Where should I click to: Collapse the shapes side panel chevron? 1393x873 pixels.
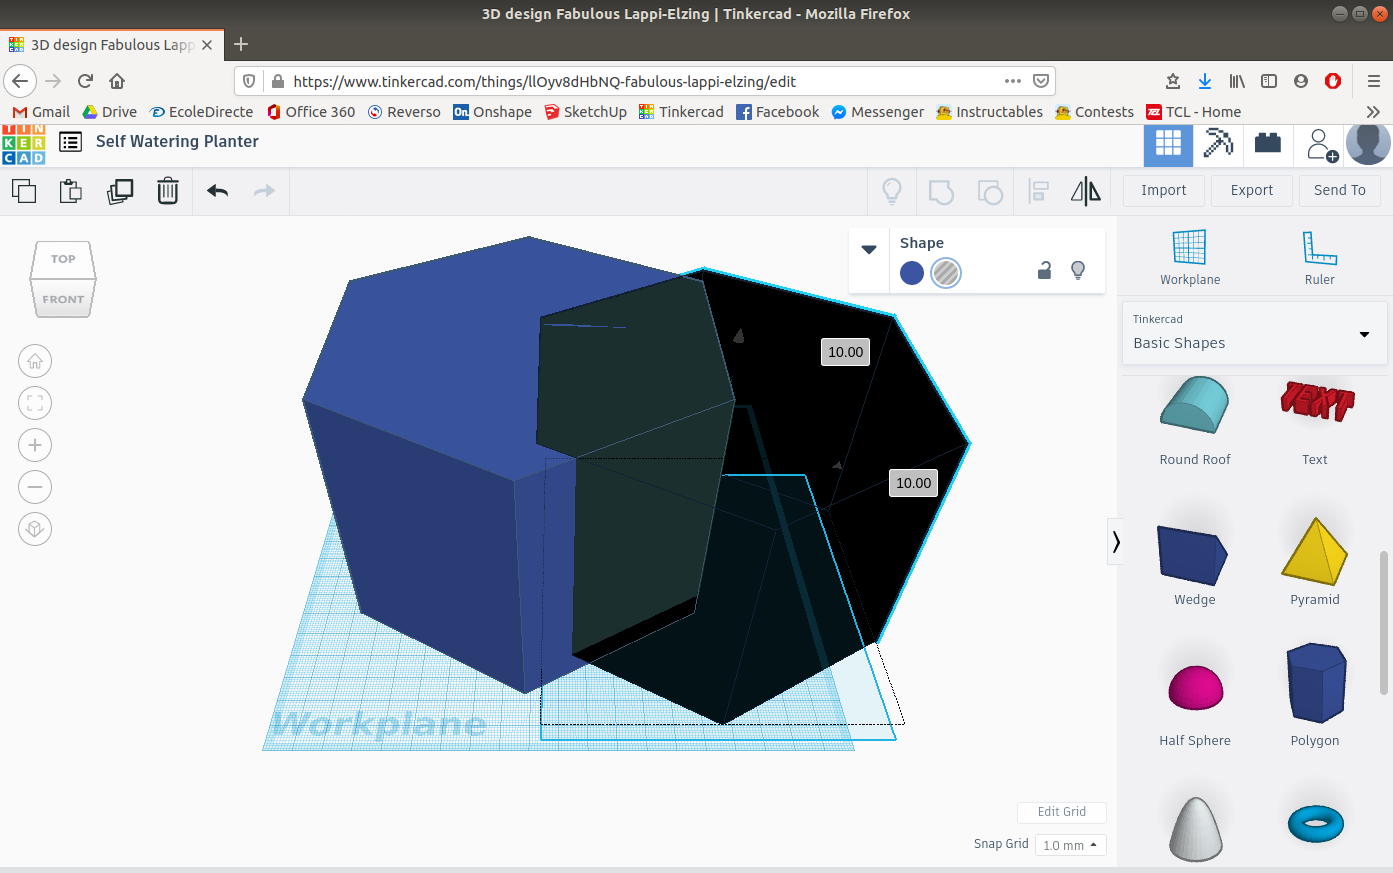click(1115, 542)
